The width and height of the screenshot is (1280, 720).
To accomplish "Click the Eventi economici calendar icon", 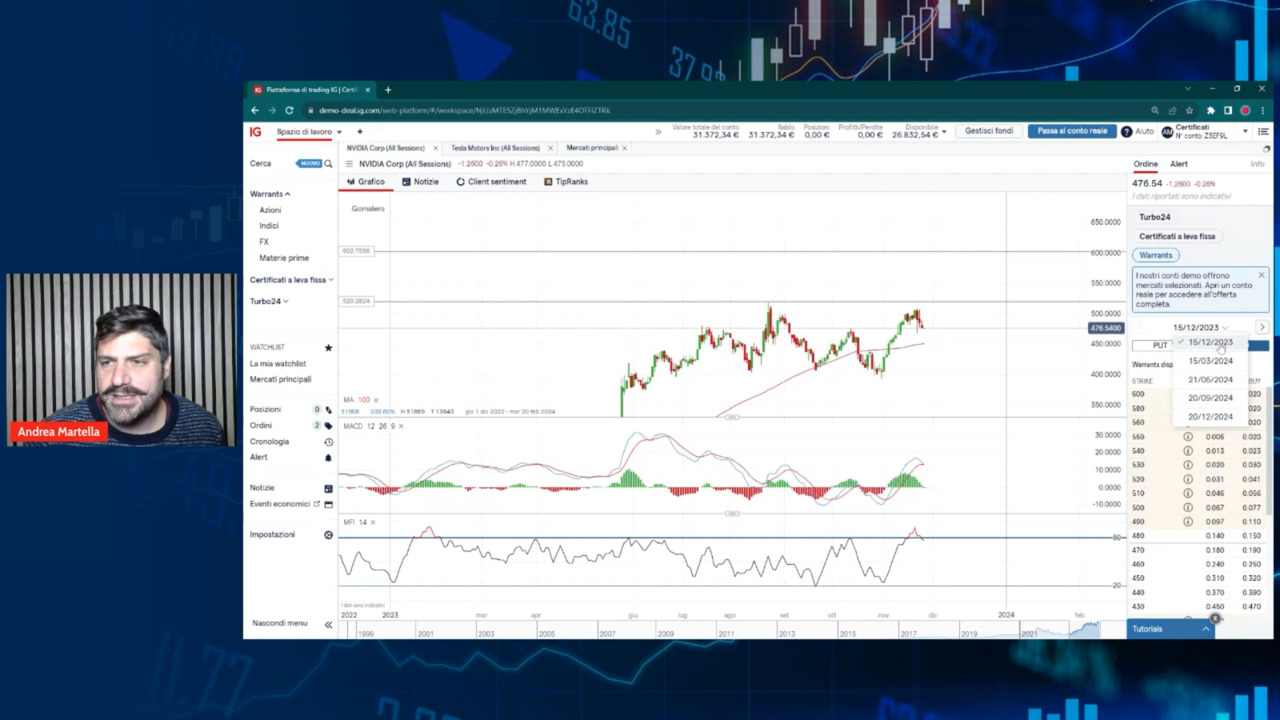I will point(328,504).
